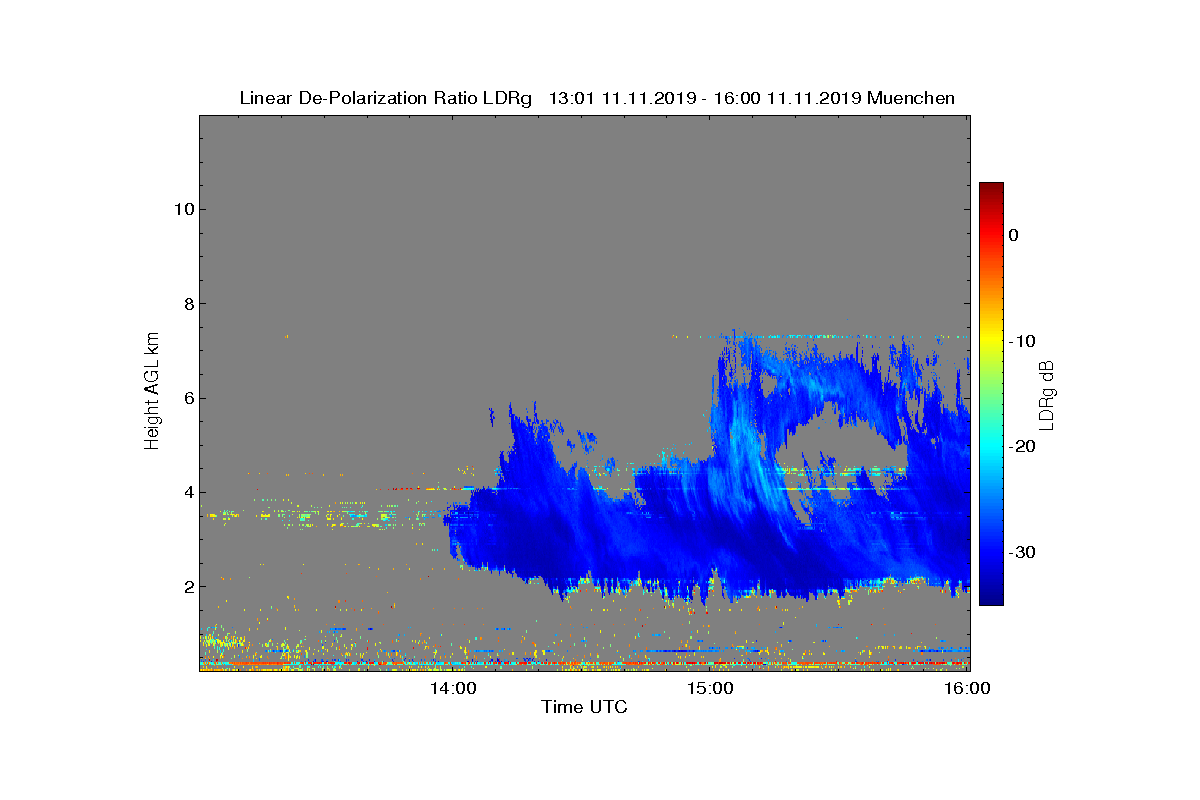Click the plot title "Linear De-Polarization Ratio LDRg"
Viewport: 1200px width, 800px height.
386,98
